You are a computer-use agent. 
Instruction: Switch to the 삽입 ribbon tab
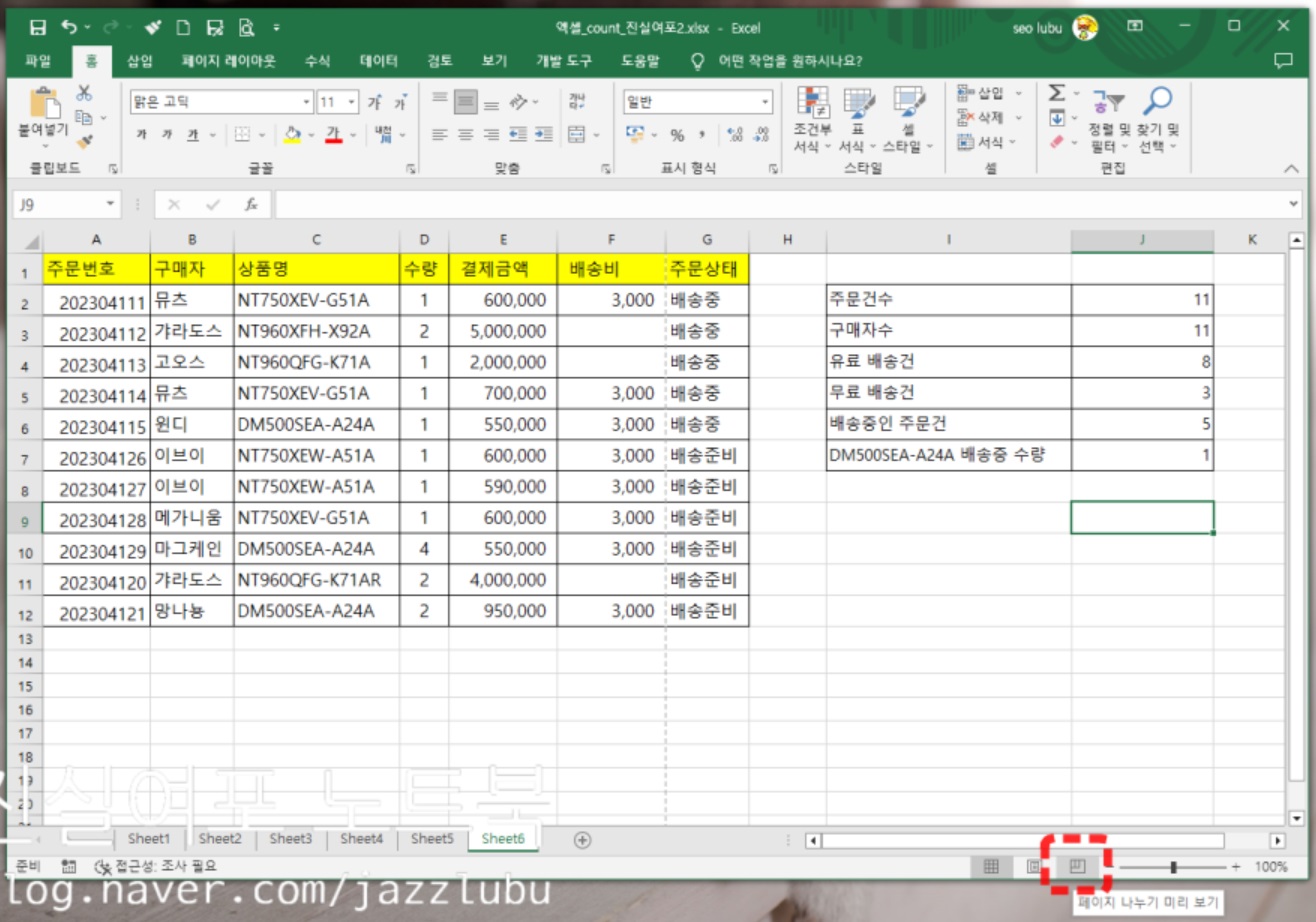[140, 61]
